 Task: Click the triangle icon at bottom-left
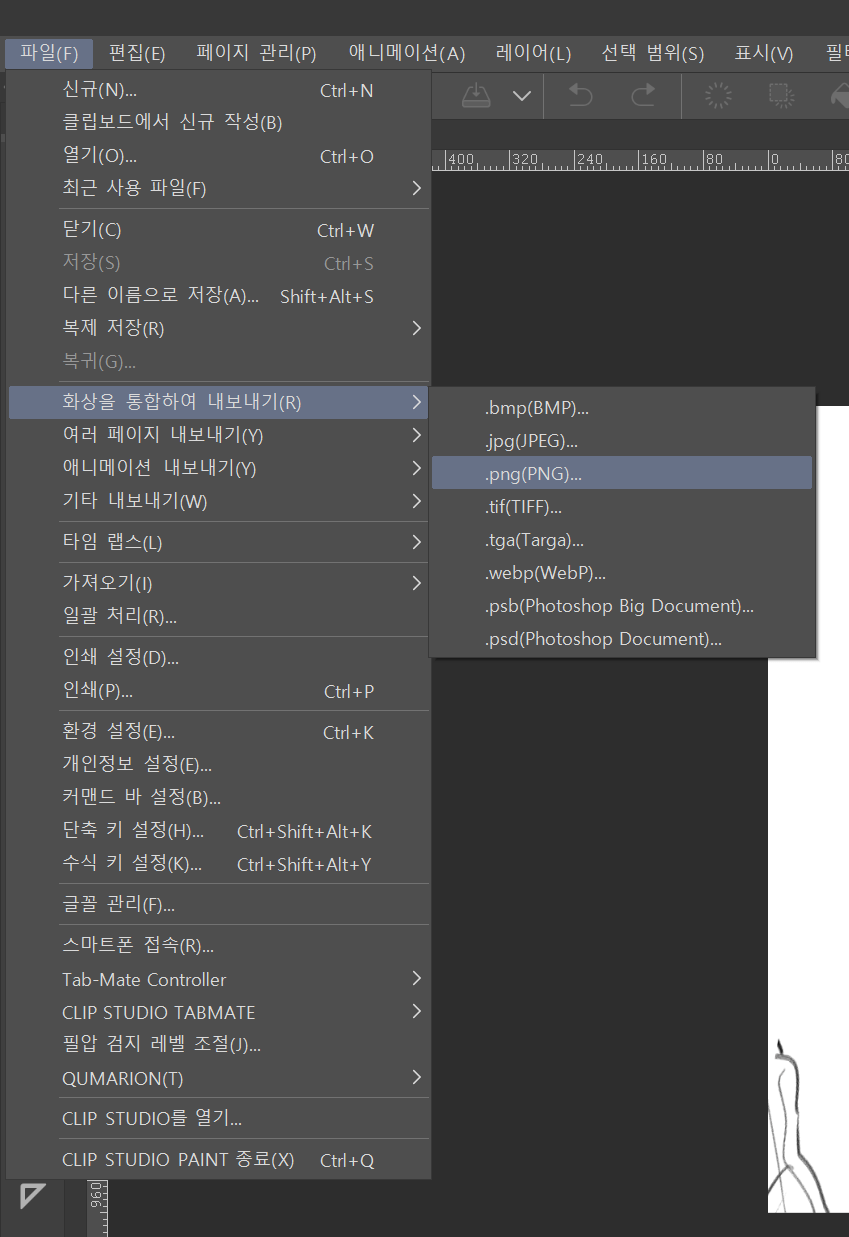(33, 1195)
